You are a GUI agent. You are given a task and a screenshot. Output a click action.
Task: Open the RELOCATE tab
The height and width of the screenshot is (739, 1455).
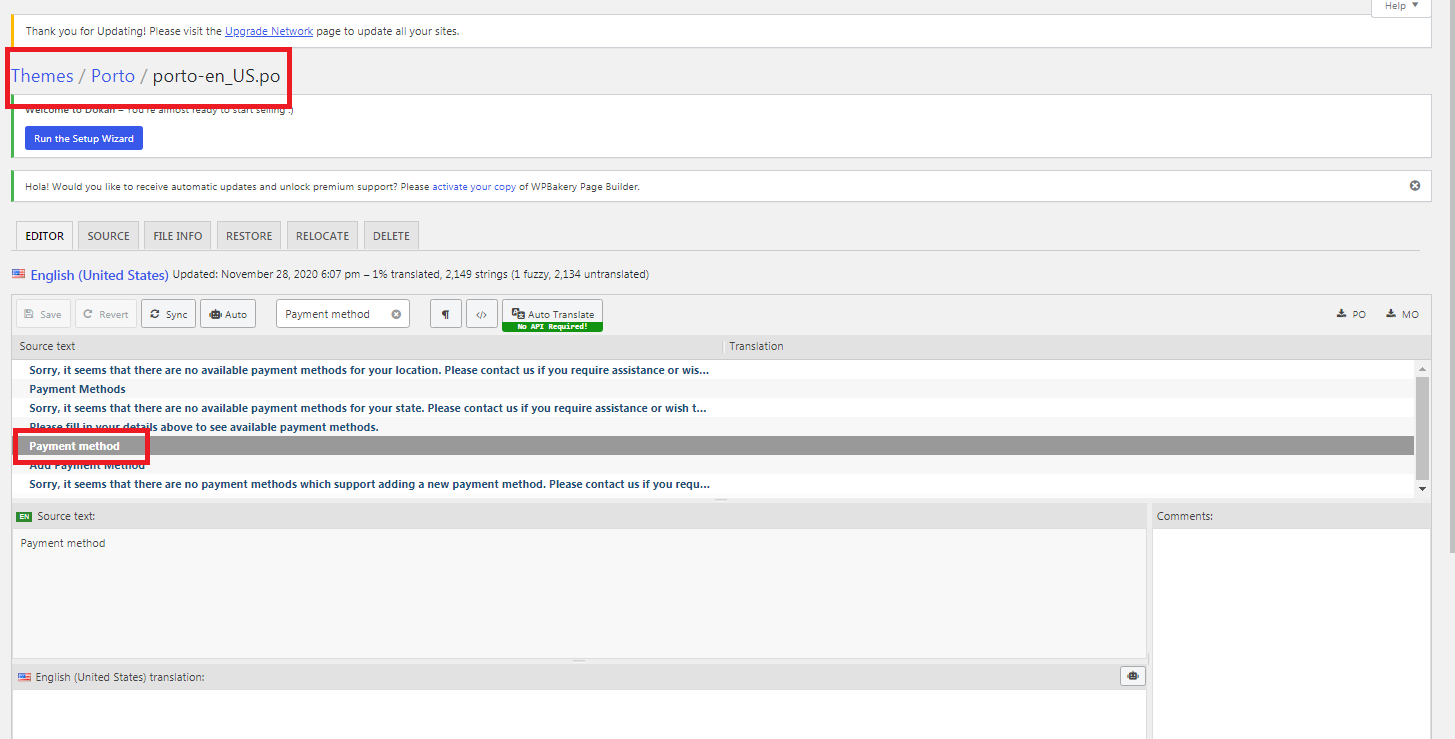(323, 236)
